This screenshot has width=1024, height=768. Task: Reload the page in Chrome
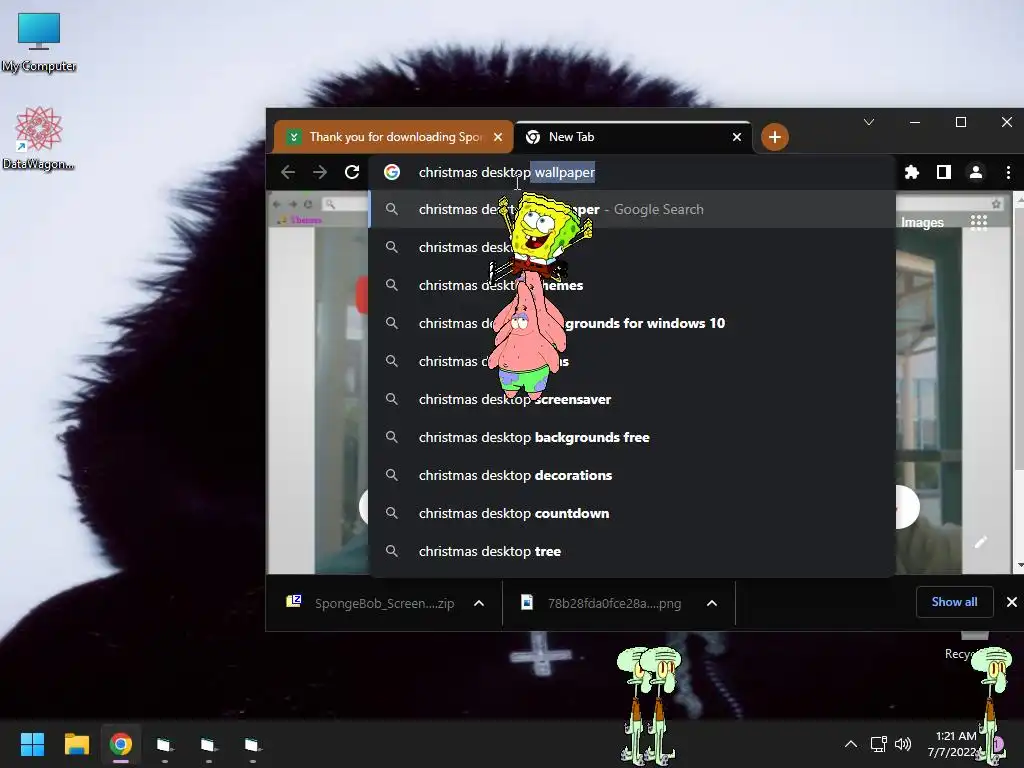click(352, 172)
